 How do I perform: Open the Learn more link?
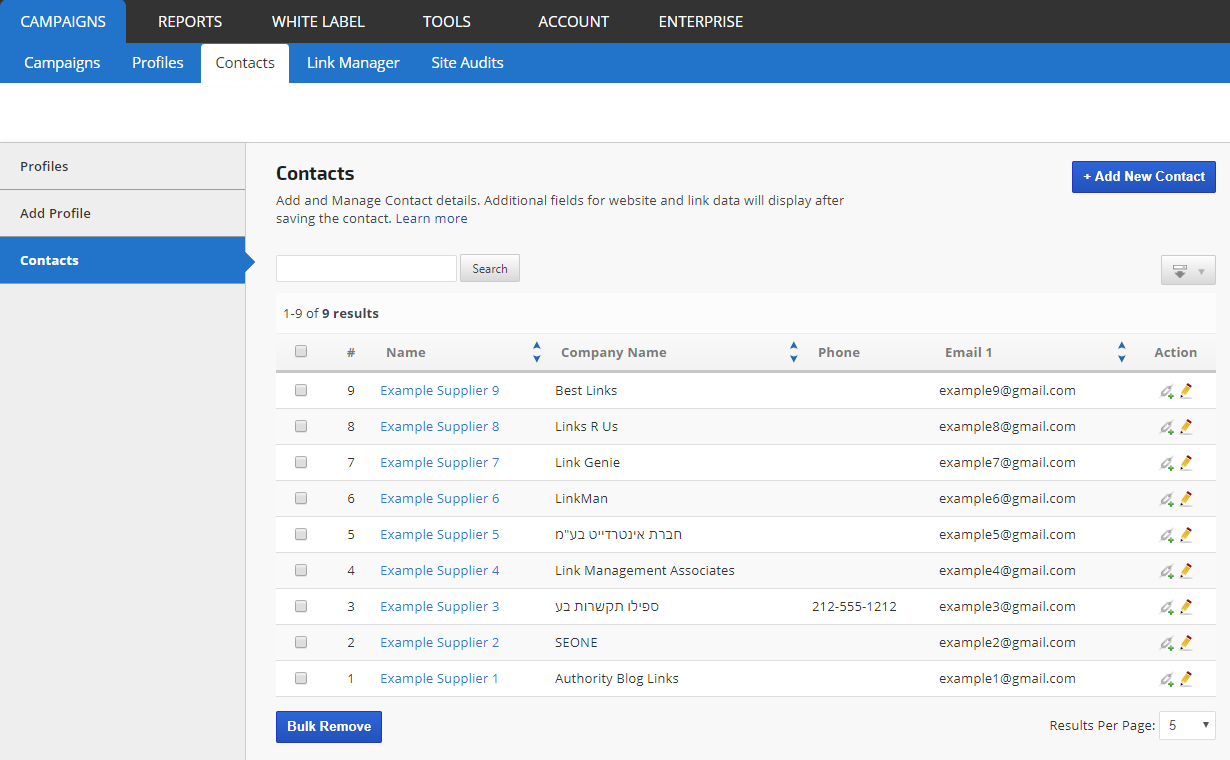431,219
